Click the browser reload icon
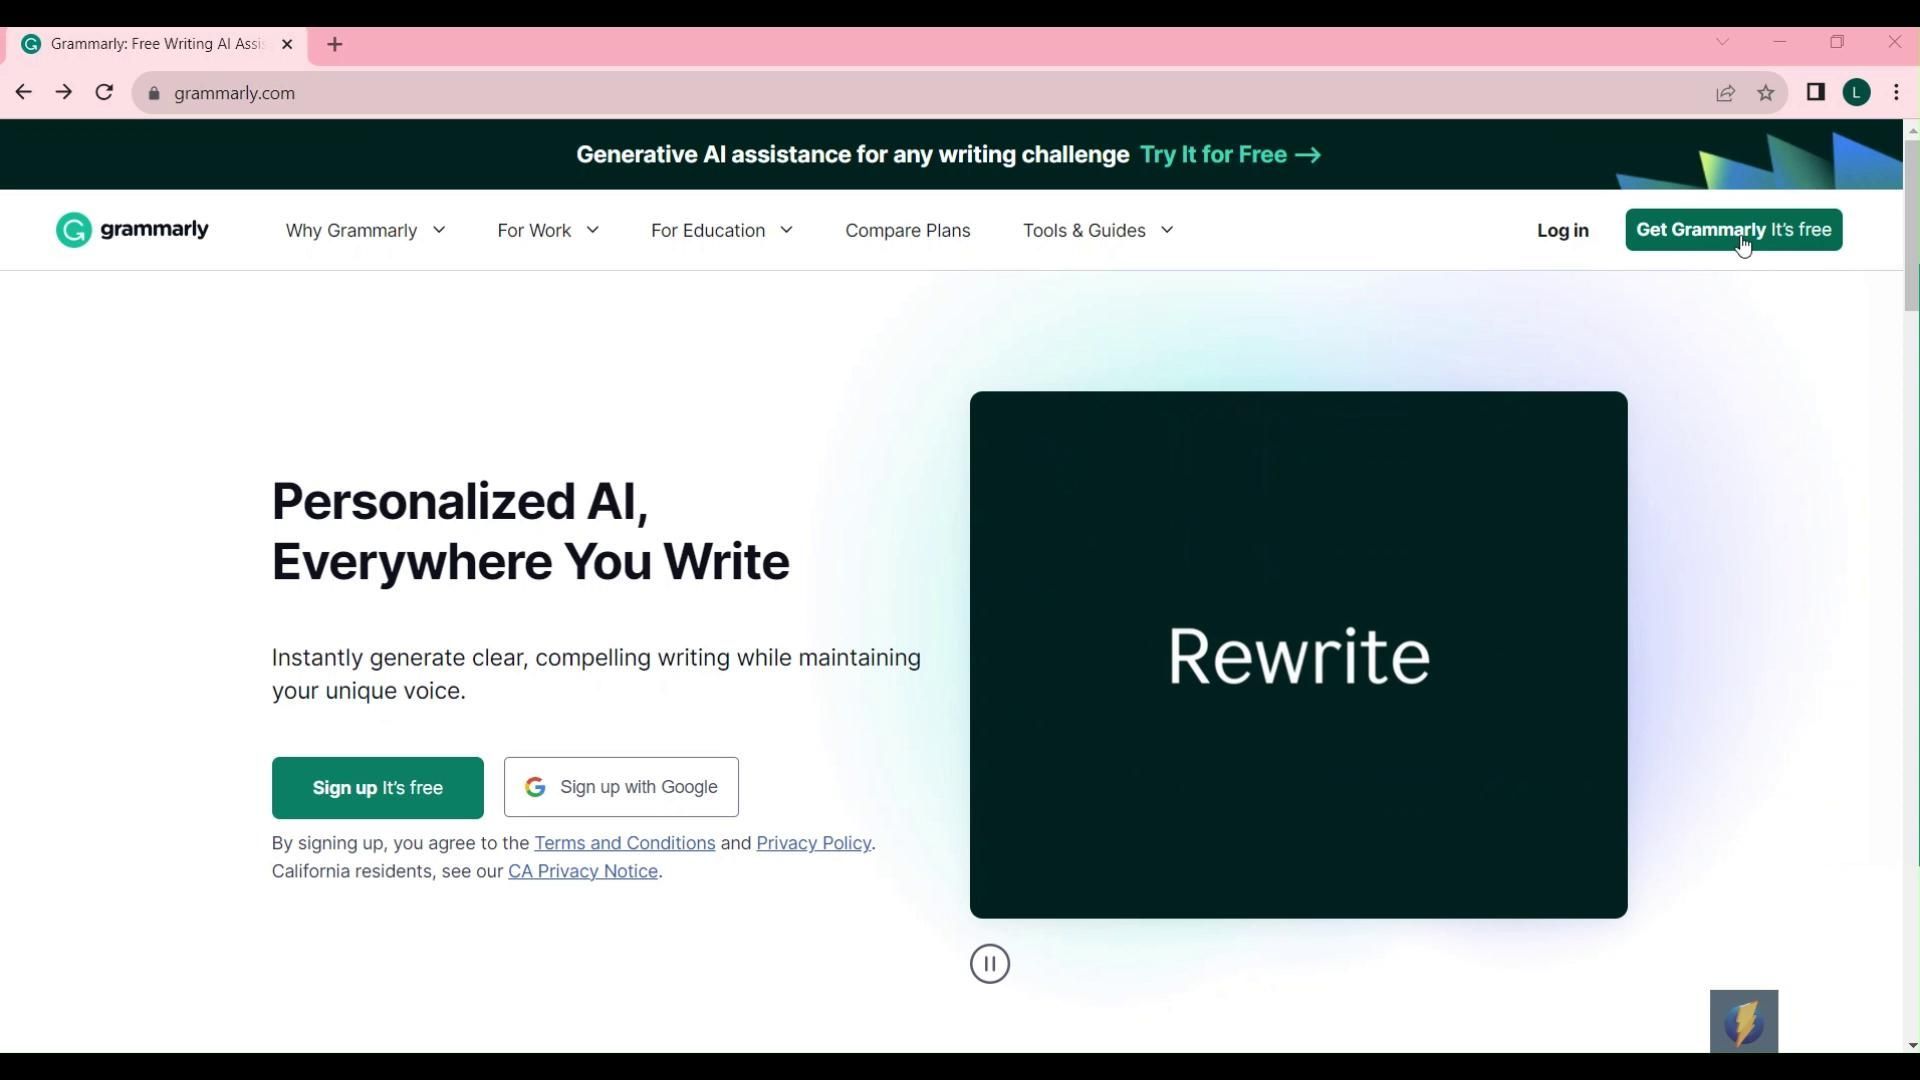Screen dimensions: 1920x1080 pos(104,93)
